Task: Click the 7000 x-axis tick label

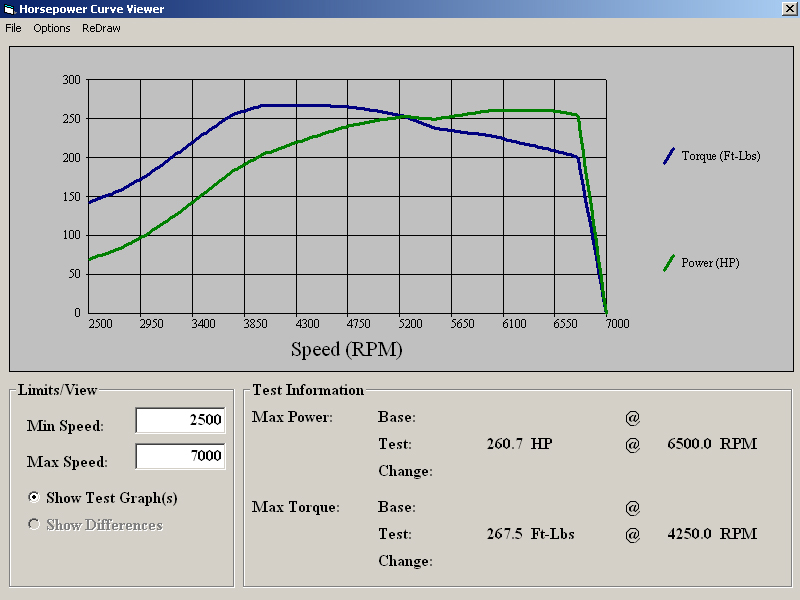Action: 617,323
